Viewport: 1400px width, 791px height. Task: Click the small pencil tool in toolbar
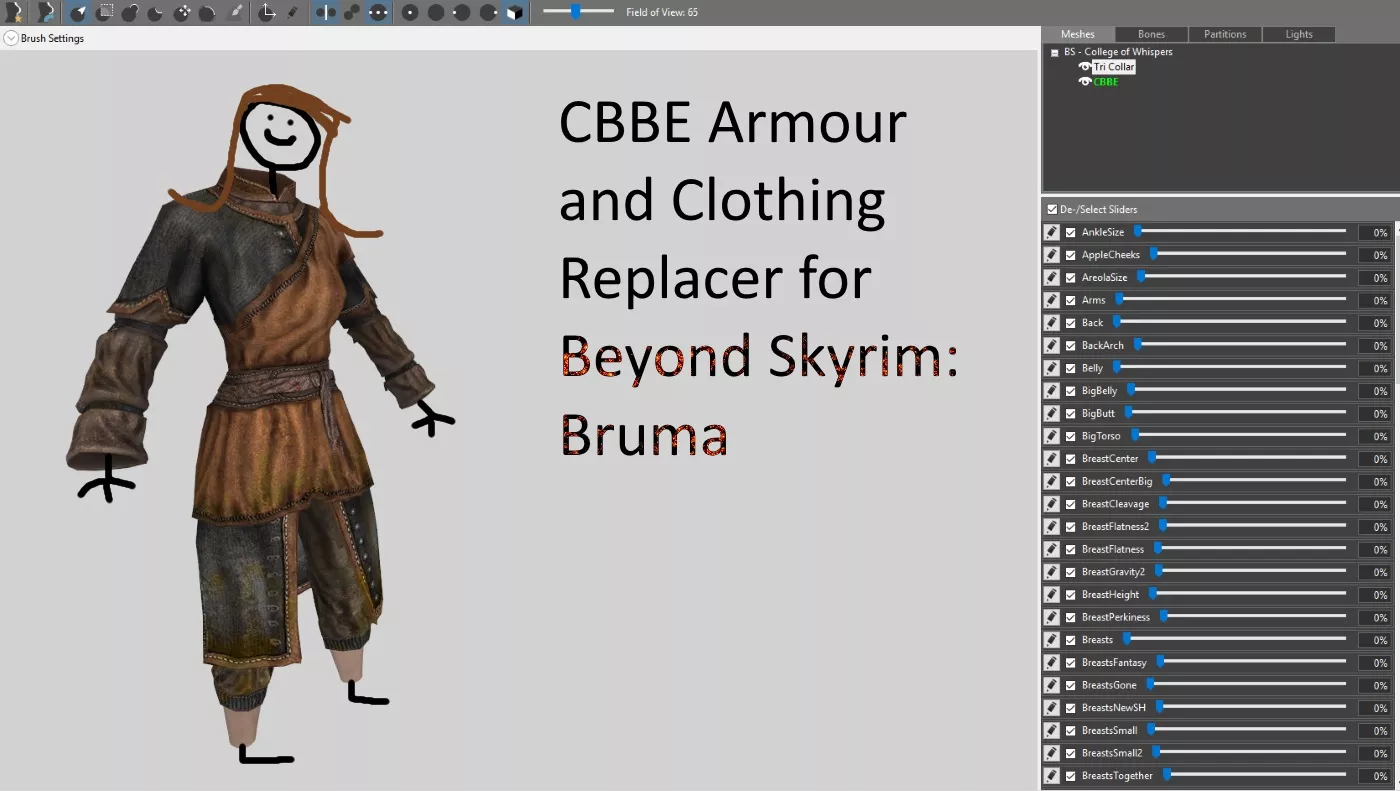pyautogui.click(x=293, y=12)
